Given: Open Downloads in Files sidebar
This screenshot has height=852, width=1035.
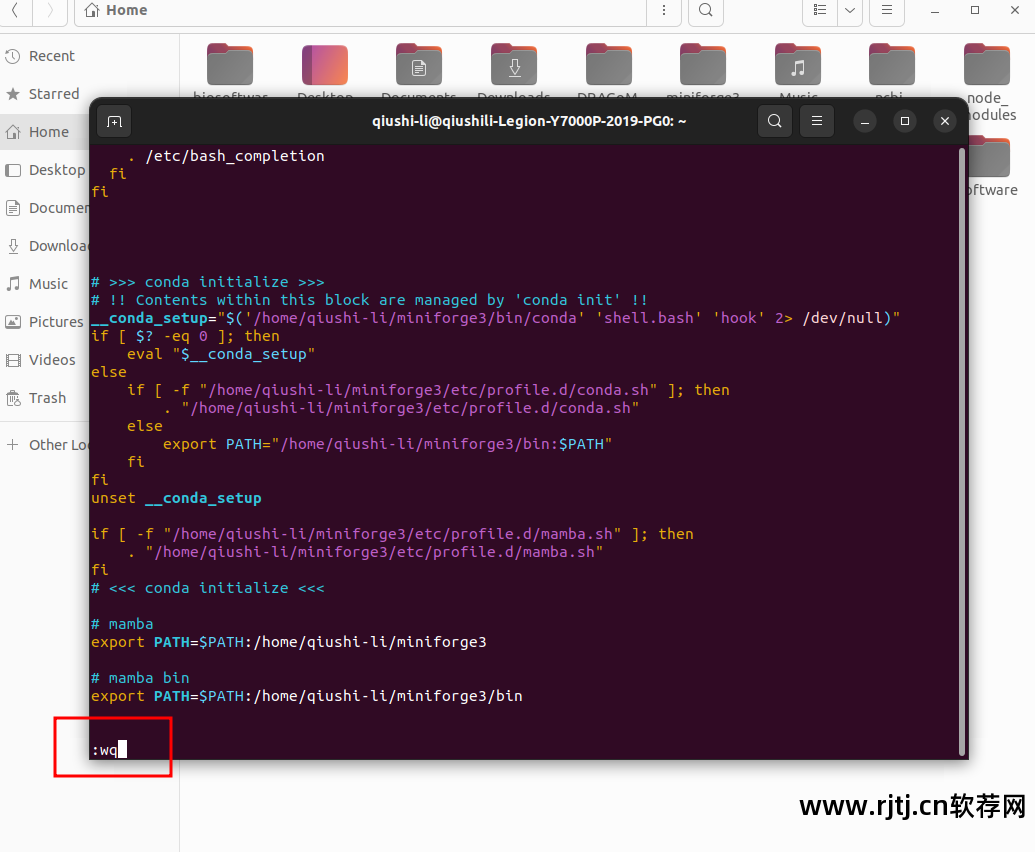Looking at the screenshot, I should point(45,246).
